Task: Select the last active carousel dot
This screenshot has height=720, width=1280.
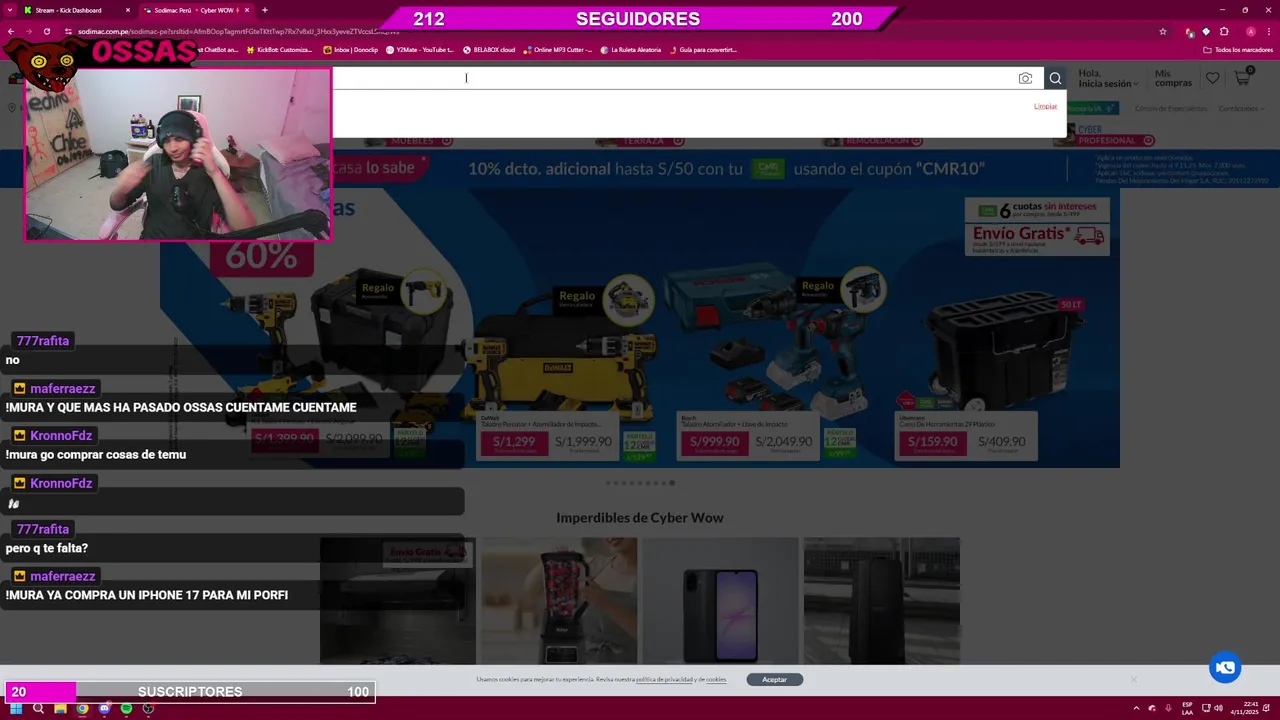Action: point(672,483)
